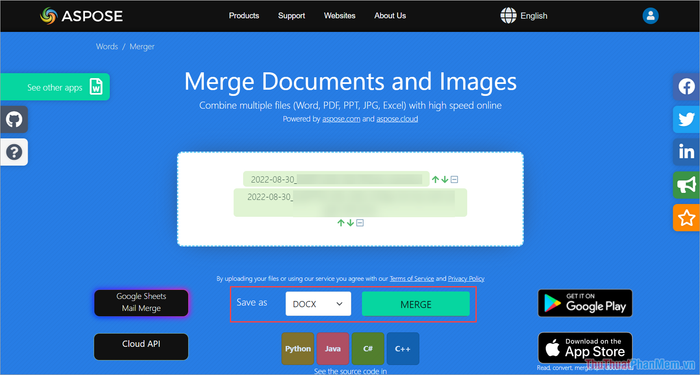The image size is (700, 375).
Task: Click the megaphone feedback icon
Action: point(686,185)
